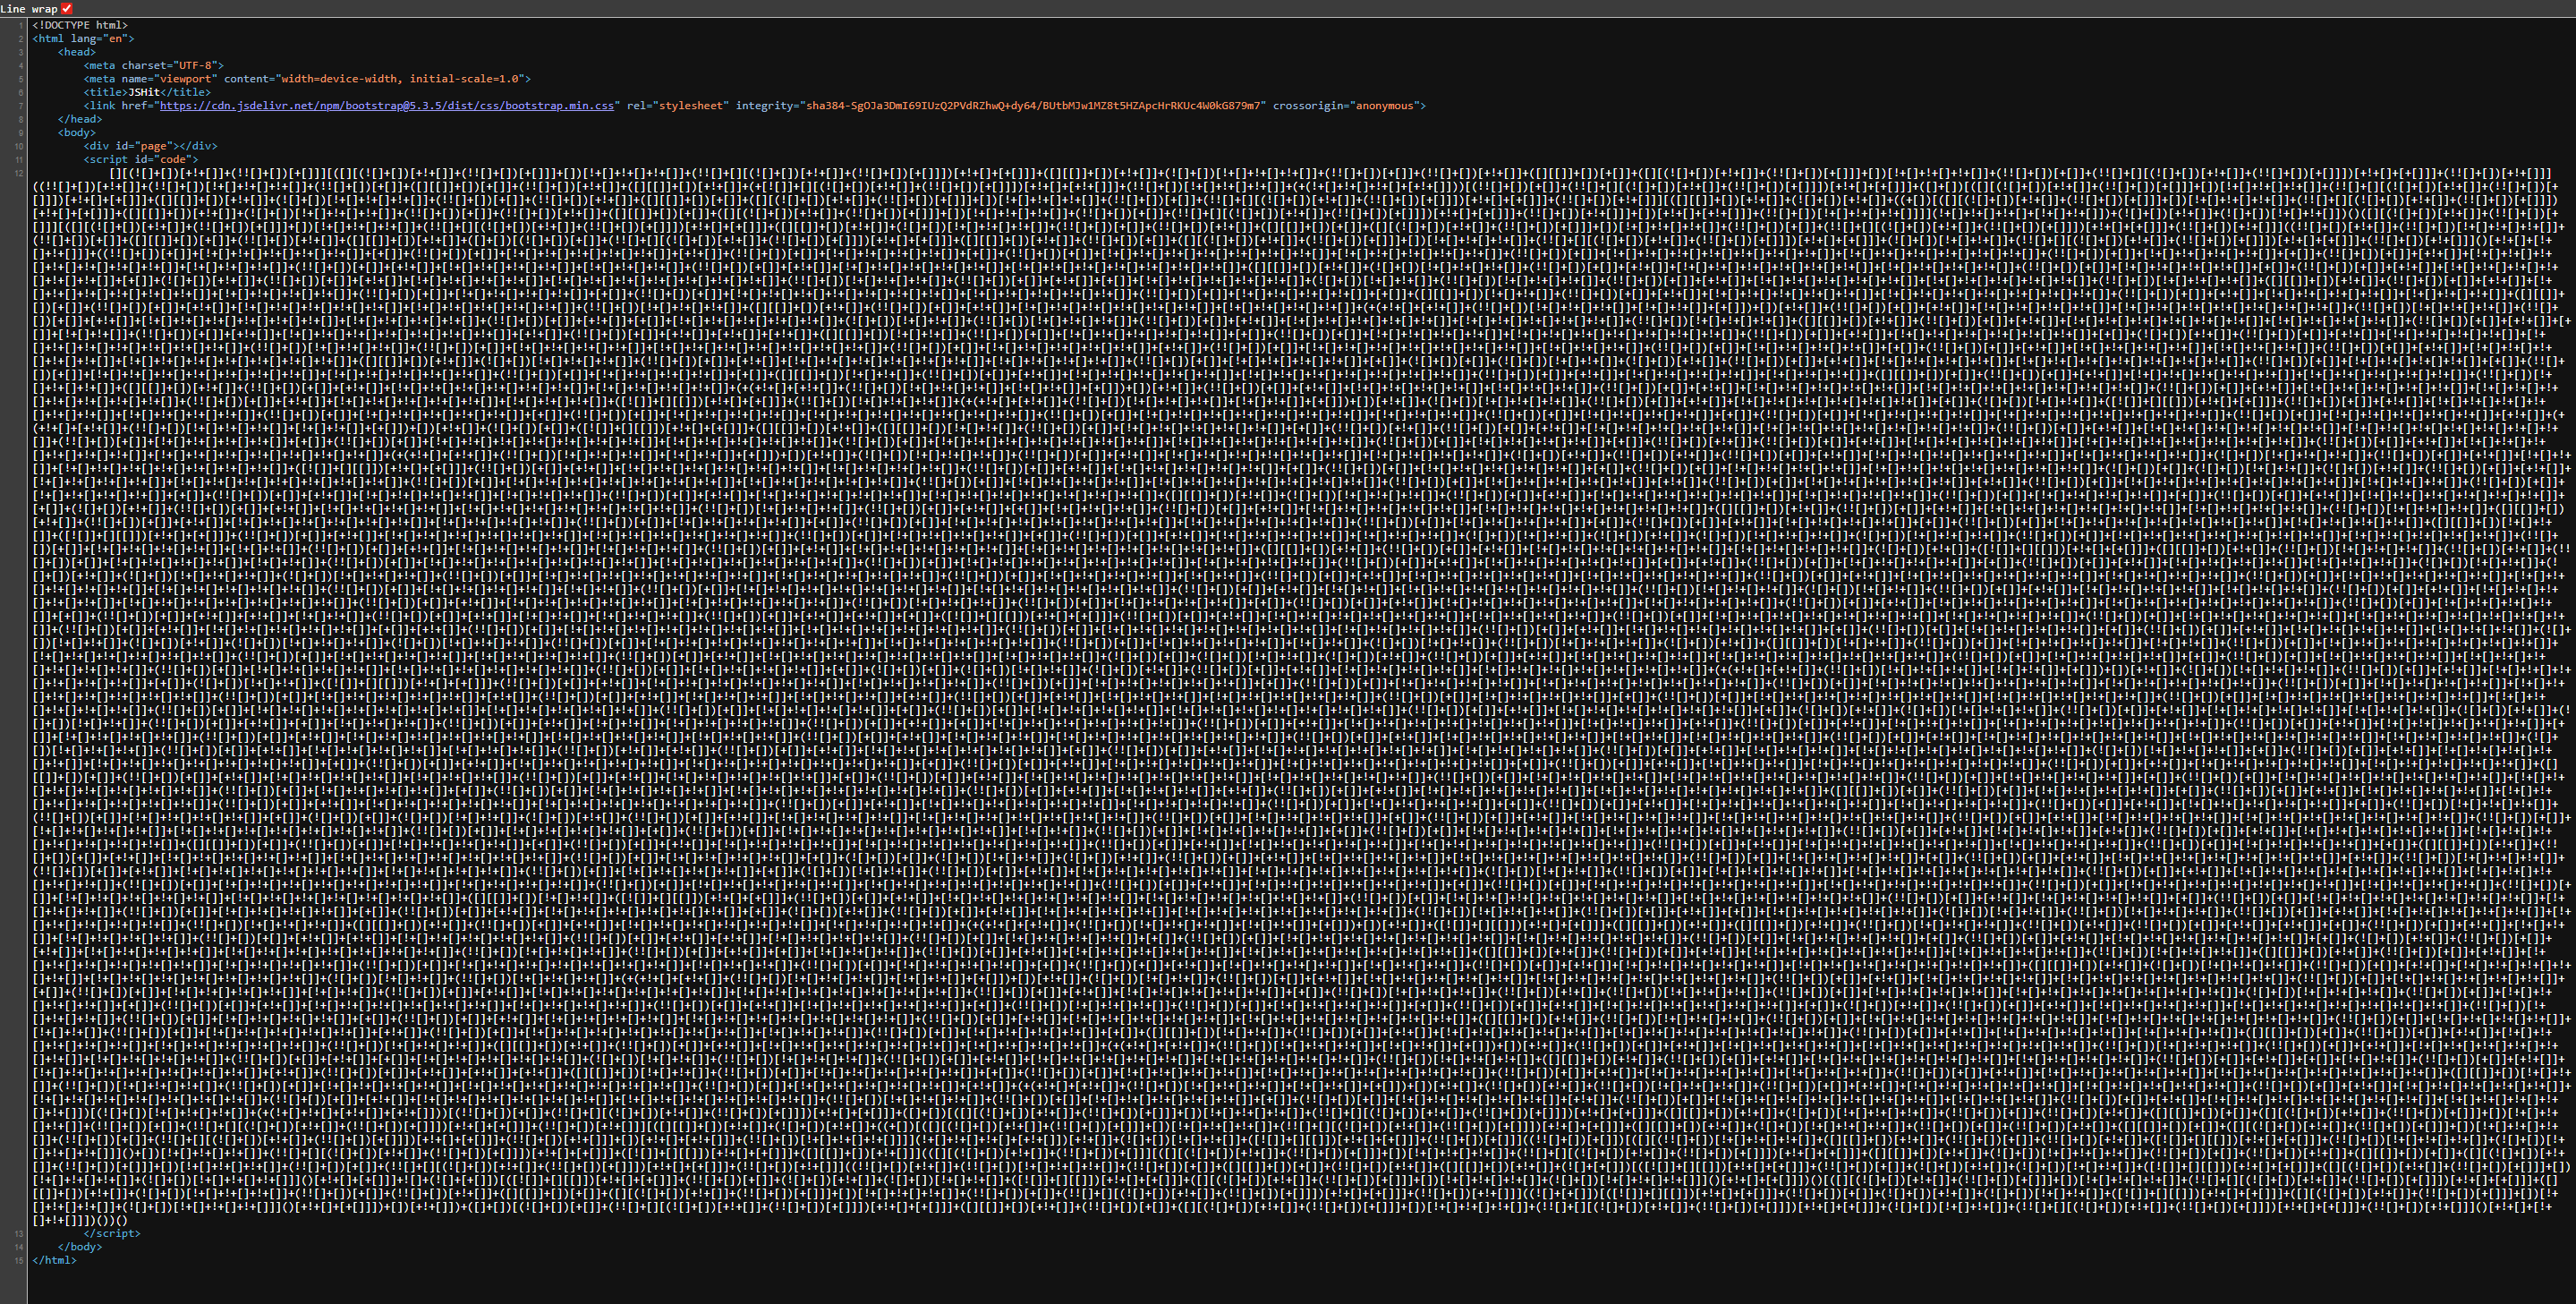The width and height of the screenshot is (2576, 1304).
Task: Toggle the Line wrap checkbox
Action: point(65,9)
